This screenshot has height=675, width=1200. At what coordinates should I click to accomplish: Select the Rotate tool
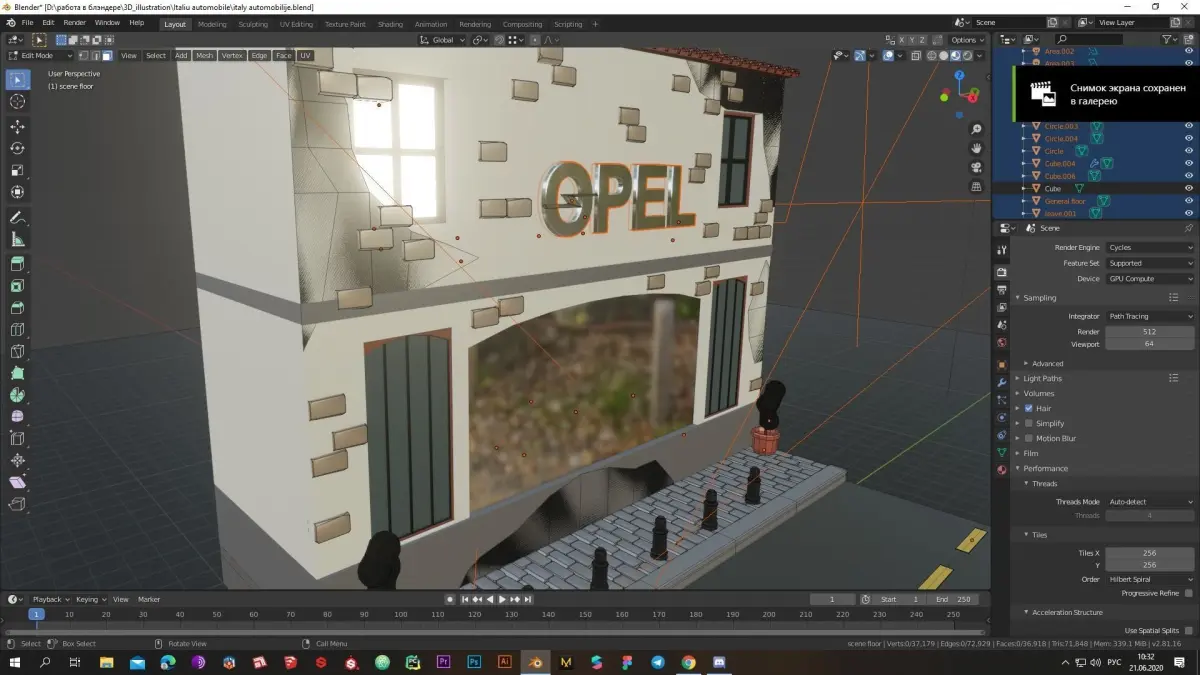(17, 149)
